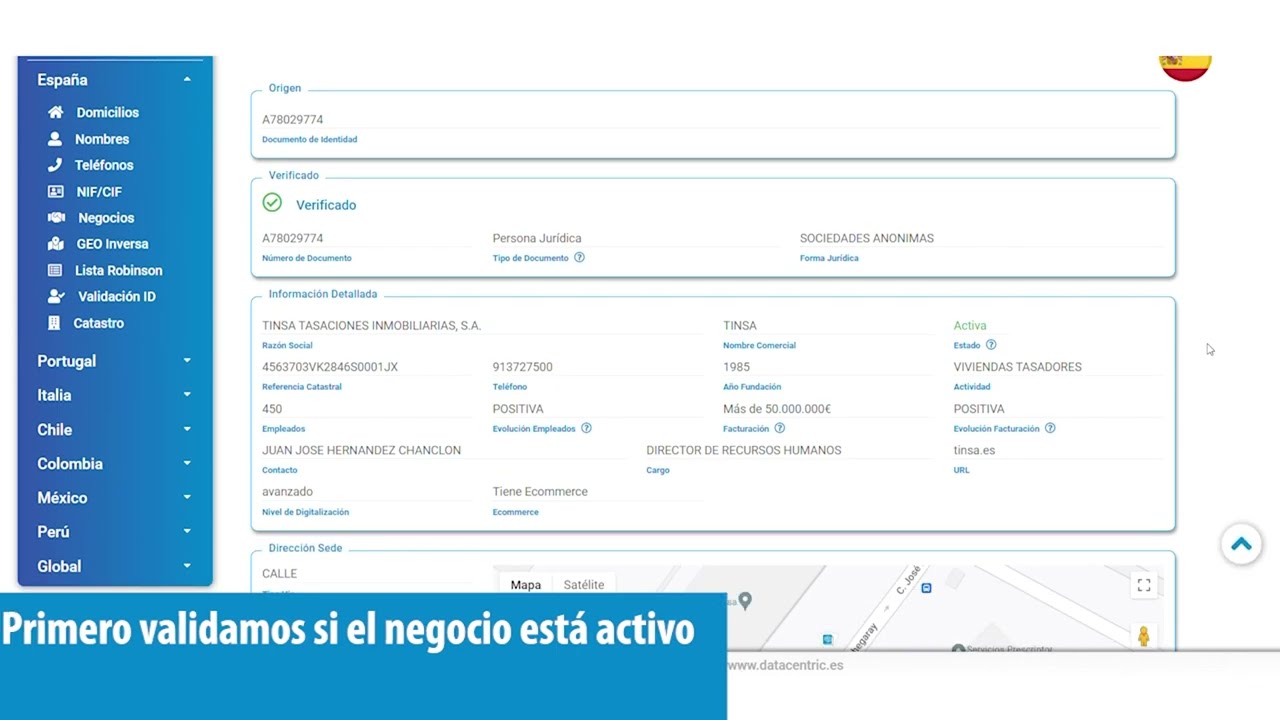Click the map location pin marker

click(745, 601)
